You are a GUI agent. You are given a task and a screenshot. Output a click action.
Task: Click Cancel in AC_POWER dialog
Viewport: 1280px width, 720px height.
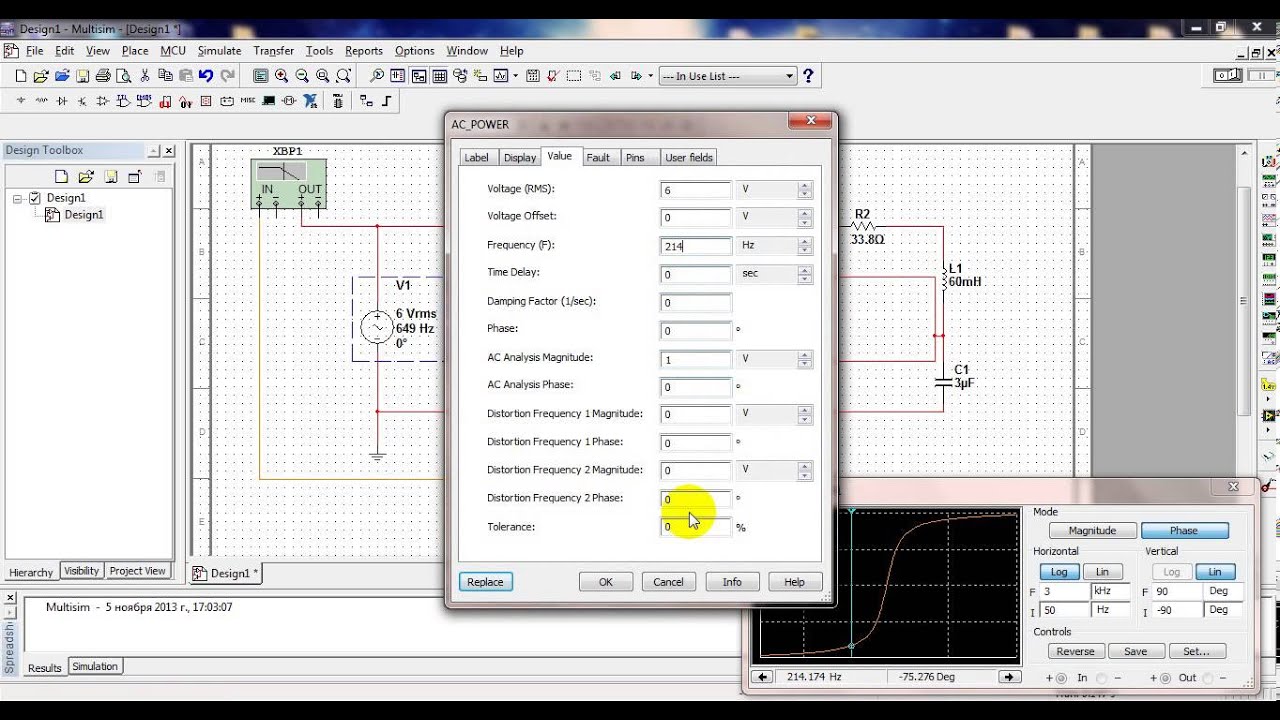click(668, 582)
